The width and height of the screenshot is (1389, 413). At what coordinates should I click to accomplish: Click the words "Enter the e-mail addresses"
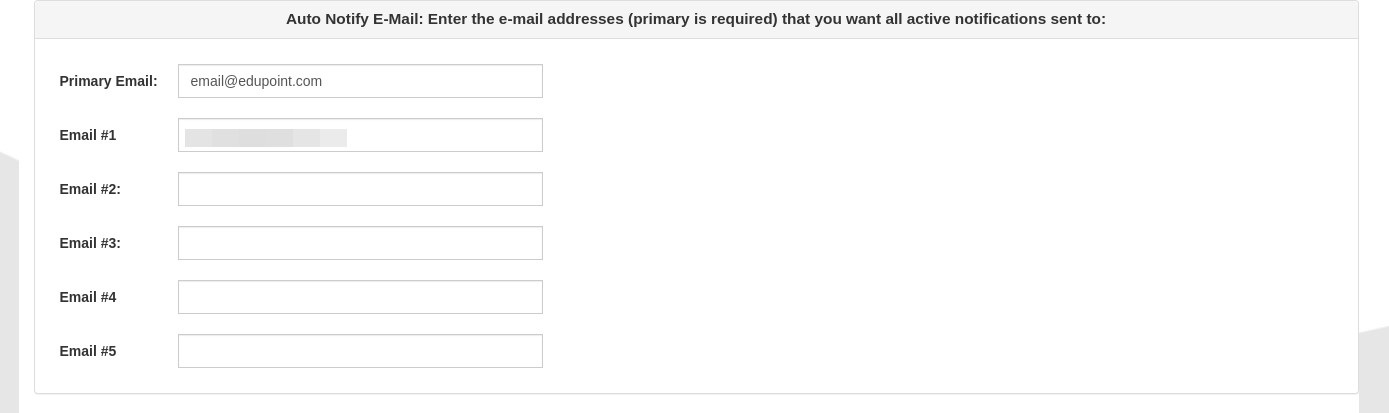point(525,19)
